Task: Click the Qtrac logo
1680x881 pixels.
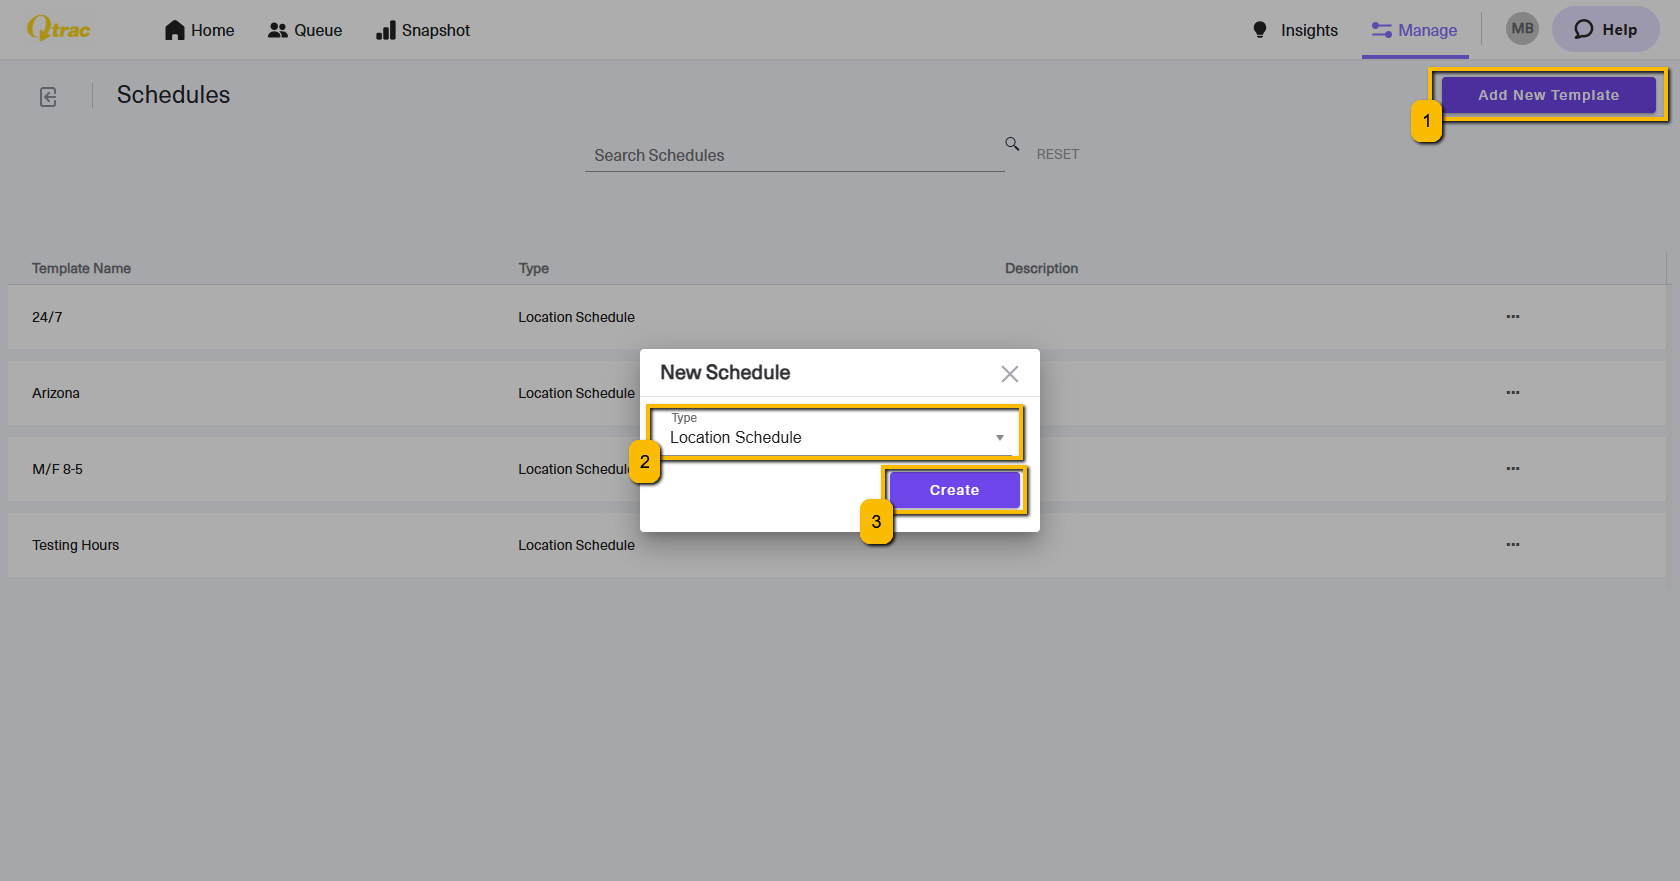Action: pos(59,29)
